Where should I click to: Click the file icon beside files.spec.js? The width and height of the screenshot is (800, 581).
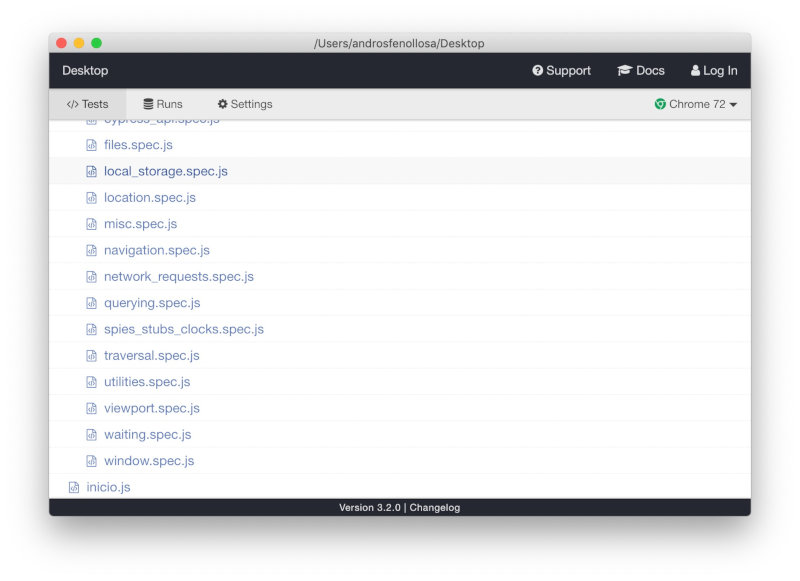91,145
